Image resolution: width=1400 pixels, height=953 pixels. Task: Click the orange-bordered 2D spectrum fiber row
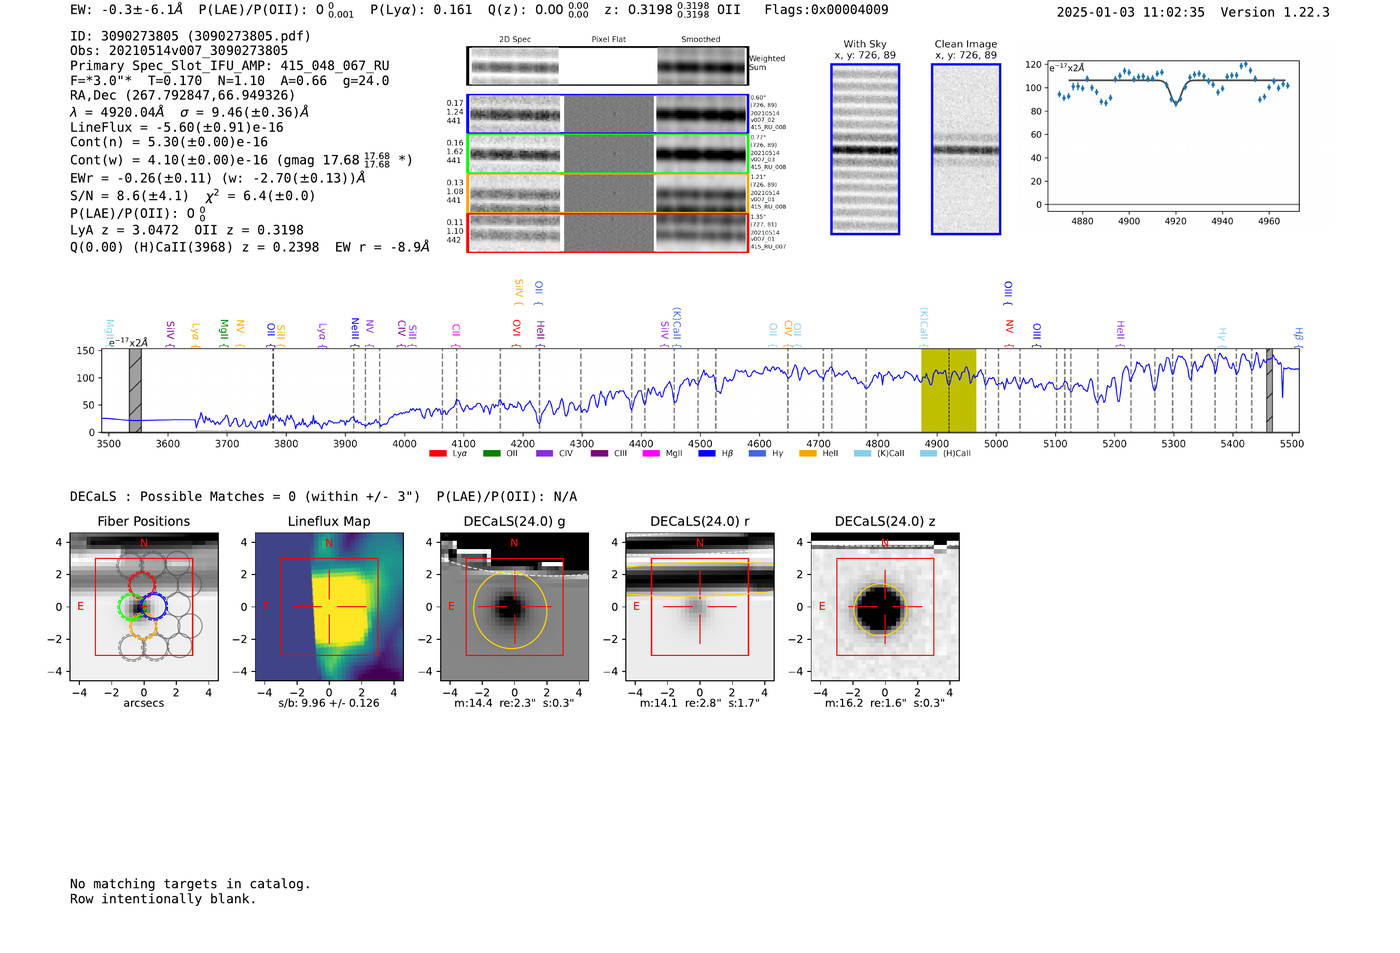(x=607, y=193)
